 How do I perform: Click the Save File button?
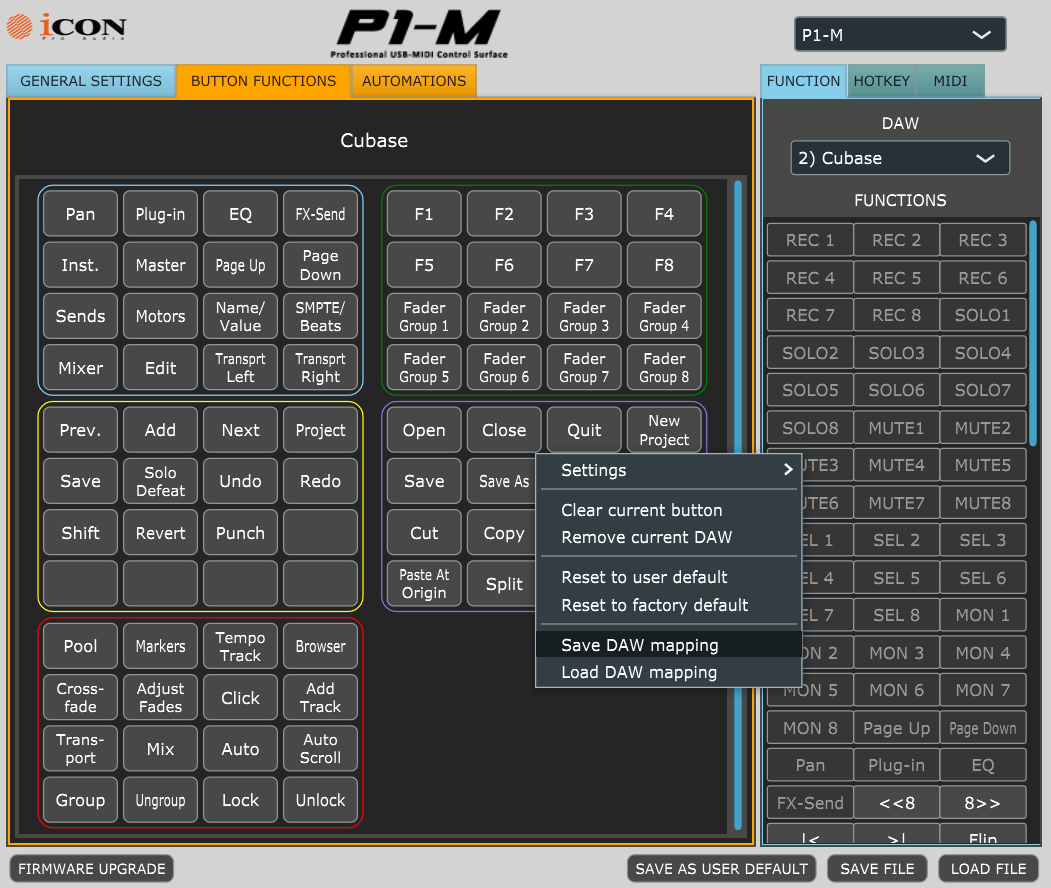tap(877, 869)
